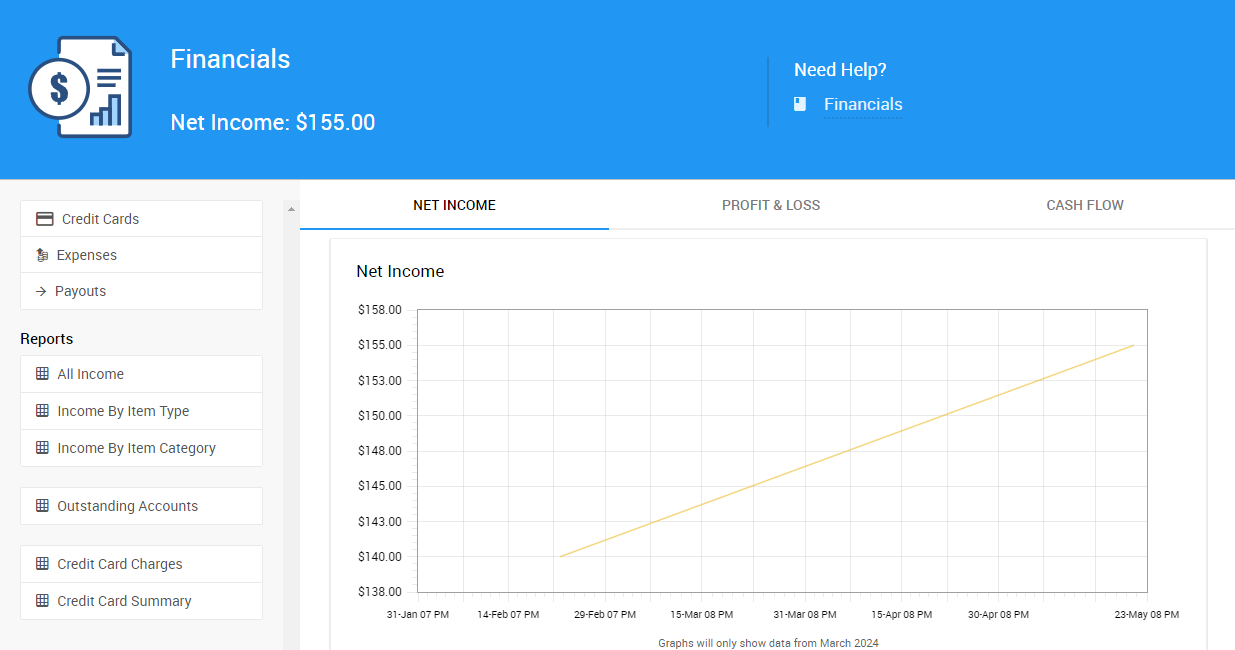Viewport: 1235px width, 650px height.
Task: Click the yellow net income line endpoint
Action: pos(1133,345)
